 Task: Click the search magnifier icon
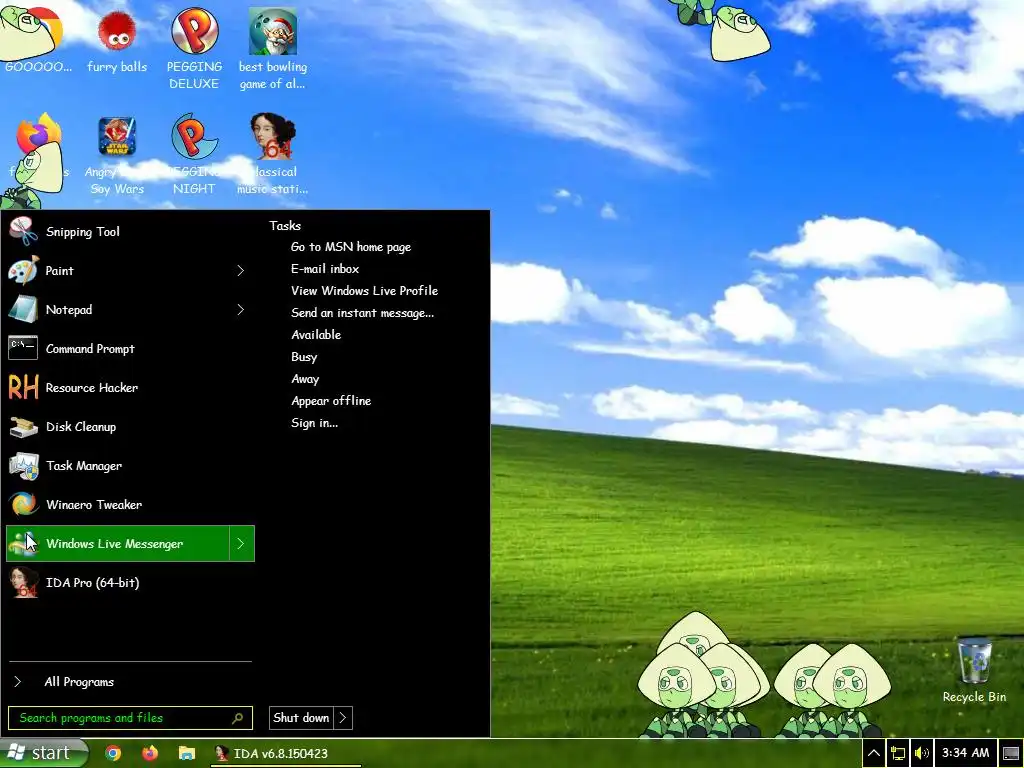tap(238, 718)
